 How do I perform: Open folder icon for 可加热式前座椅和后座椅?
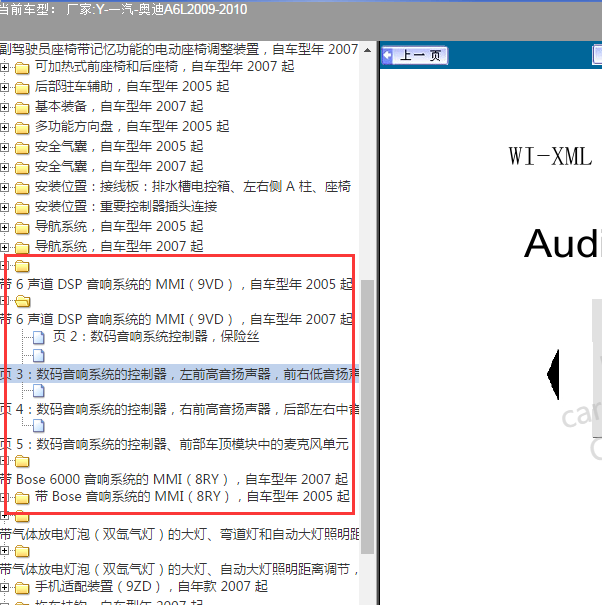pyautogui.click(x=22, y=68)
